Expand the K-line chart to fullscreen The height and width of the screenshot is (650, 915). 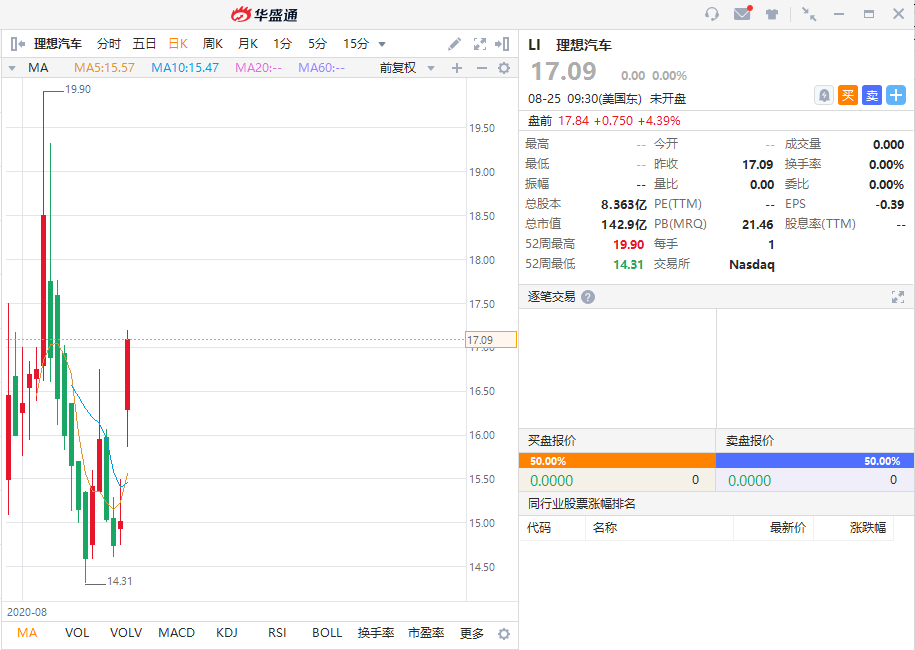pos(479,44)
